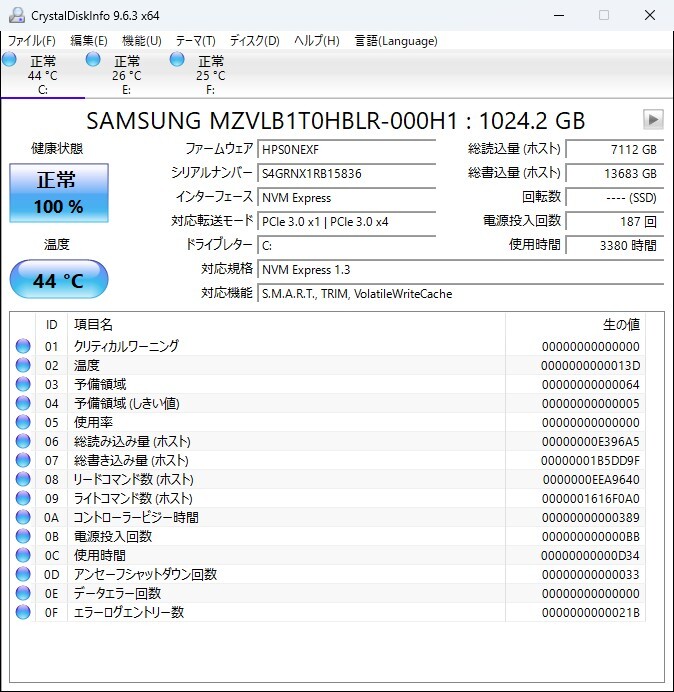This screenshot has height=692, width=674.
Task: Click the 項目名 column header
Action: pos(94,324)
